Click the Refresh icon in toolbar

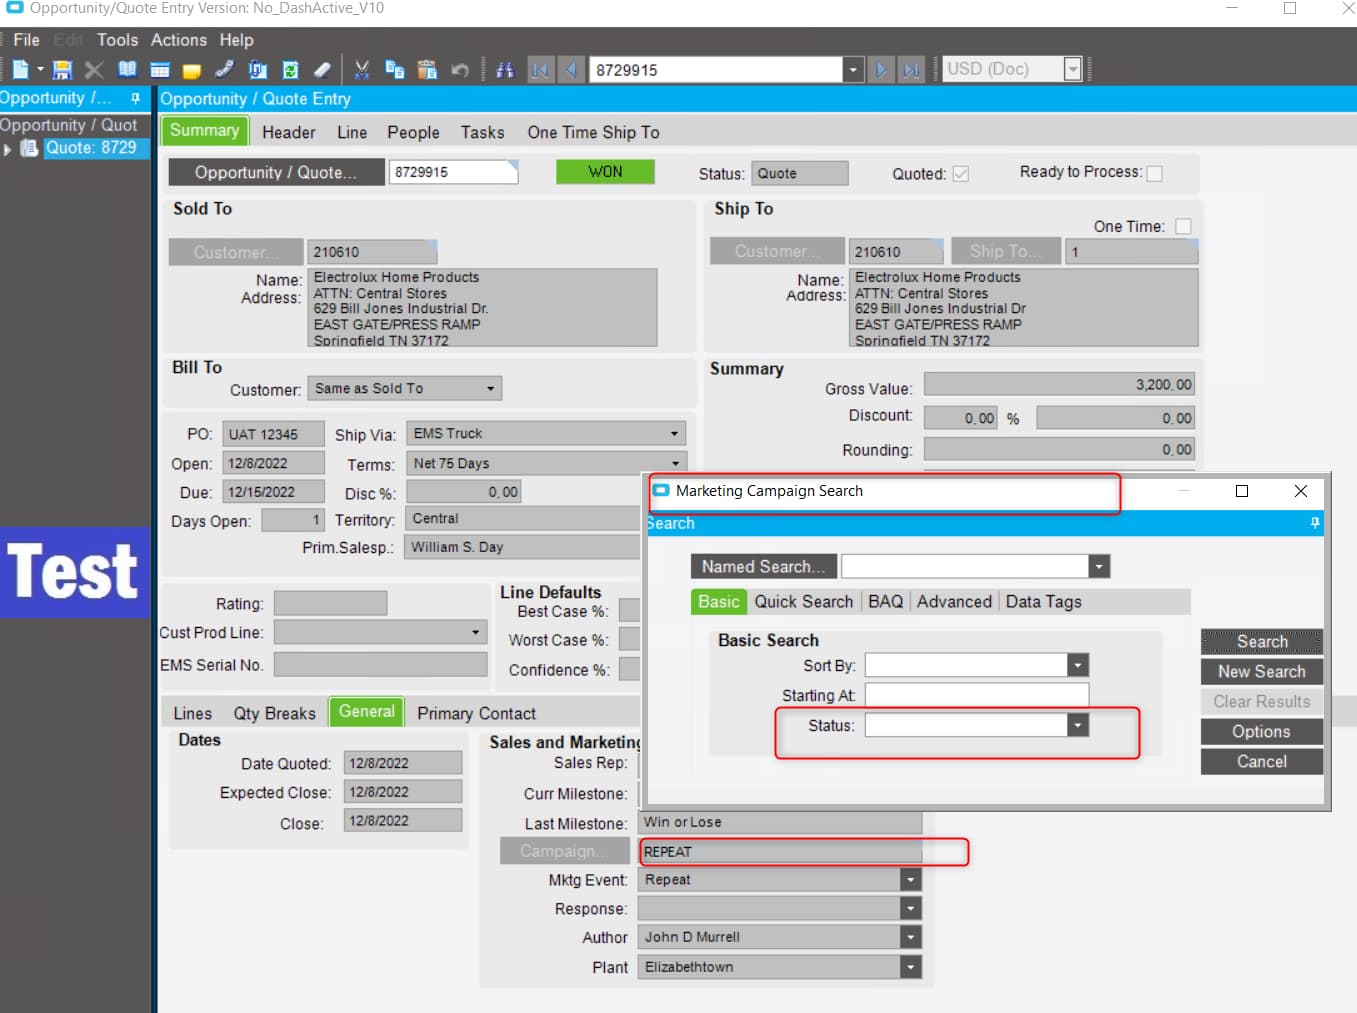click(x=290, y=70)
